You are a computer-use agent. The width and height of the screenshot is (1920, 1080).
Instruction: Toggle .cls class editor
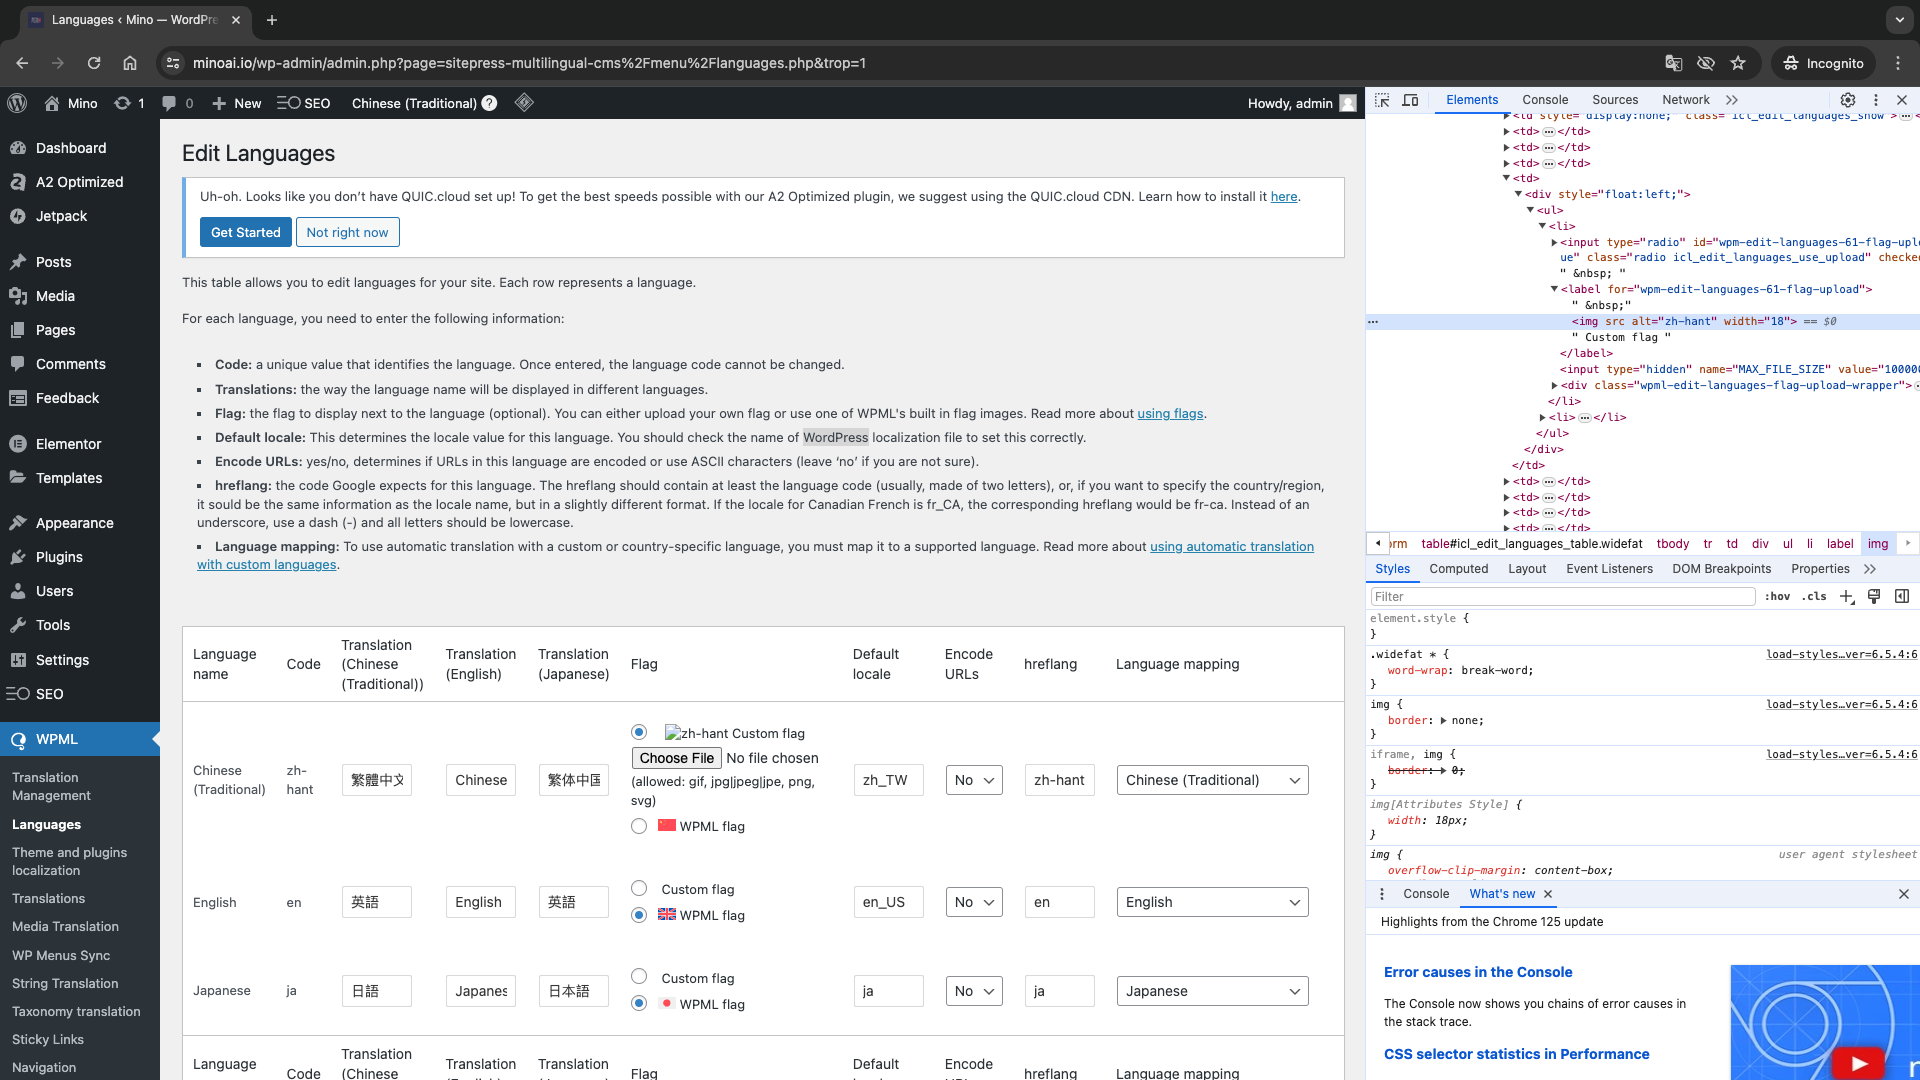pos(1814,597)
